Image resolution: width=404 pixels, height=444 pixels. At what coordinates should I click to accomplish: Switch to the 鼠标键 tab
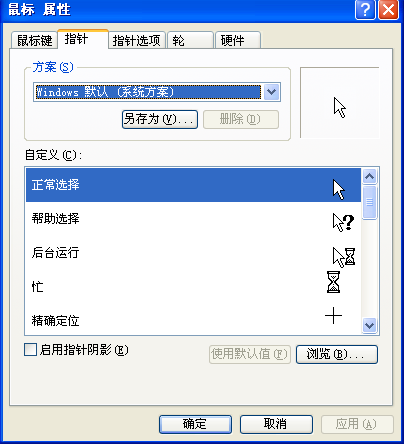pyautogui.click(x=34, y=40)
